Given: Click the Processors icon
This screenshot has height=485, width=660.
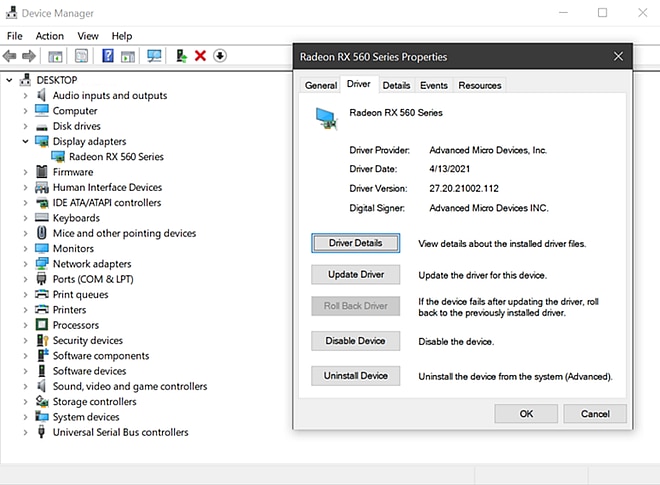Looking at the screenshot, I should [x=42, y=325].
